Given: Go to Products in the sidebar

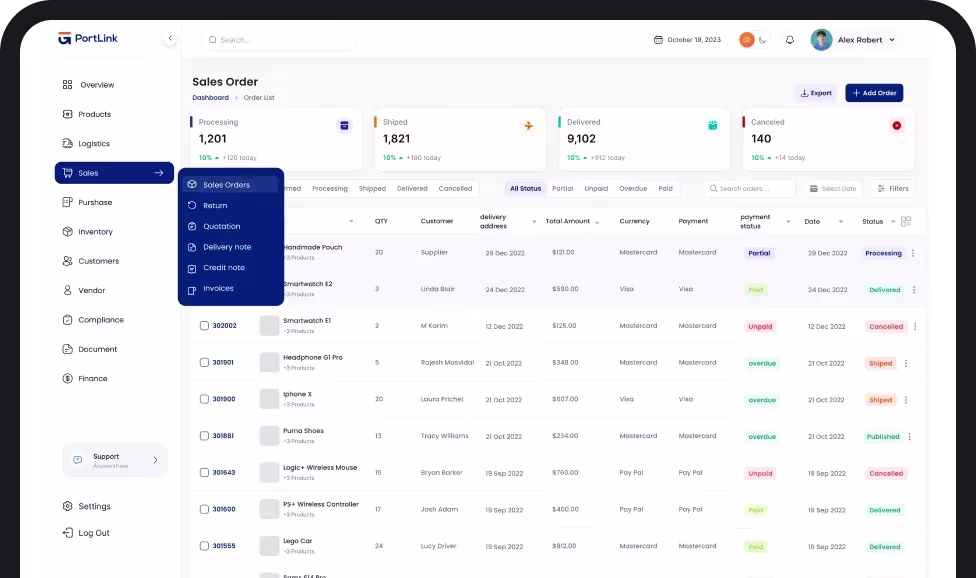Looking at the screenshot, I should [87, 114].
